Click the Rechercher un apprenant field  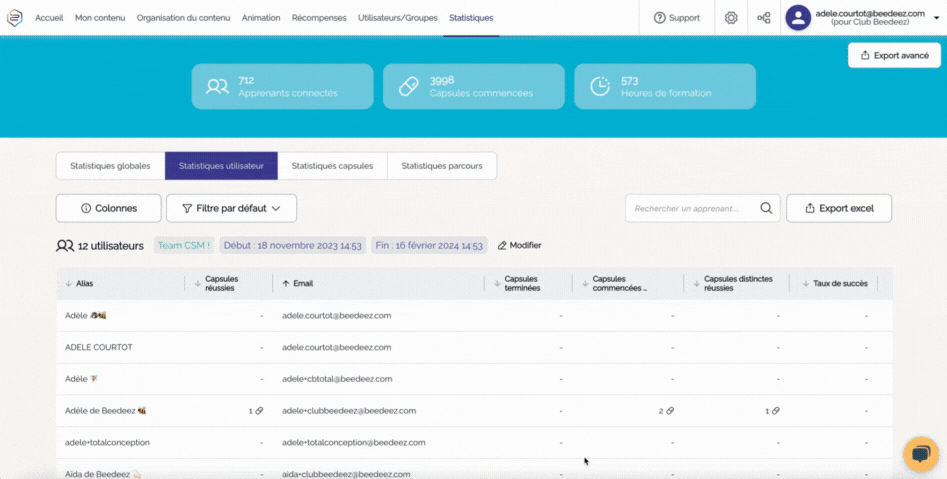[x=690, y=208]
